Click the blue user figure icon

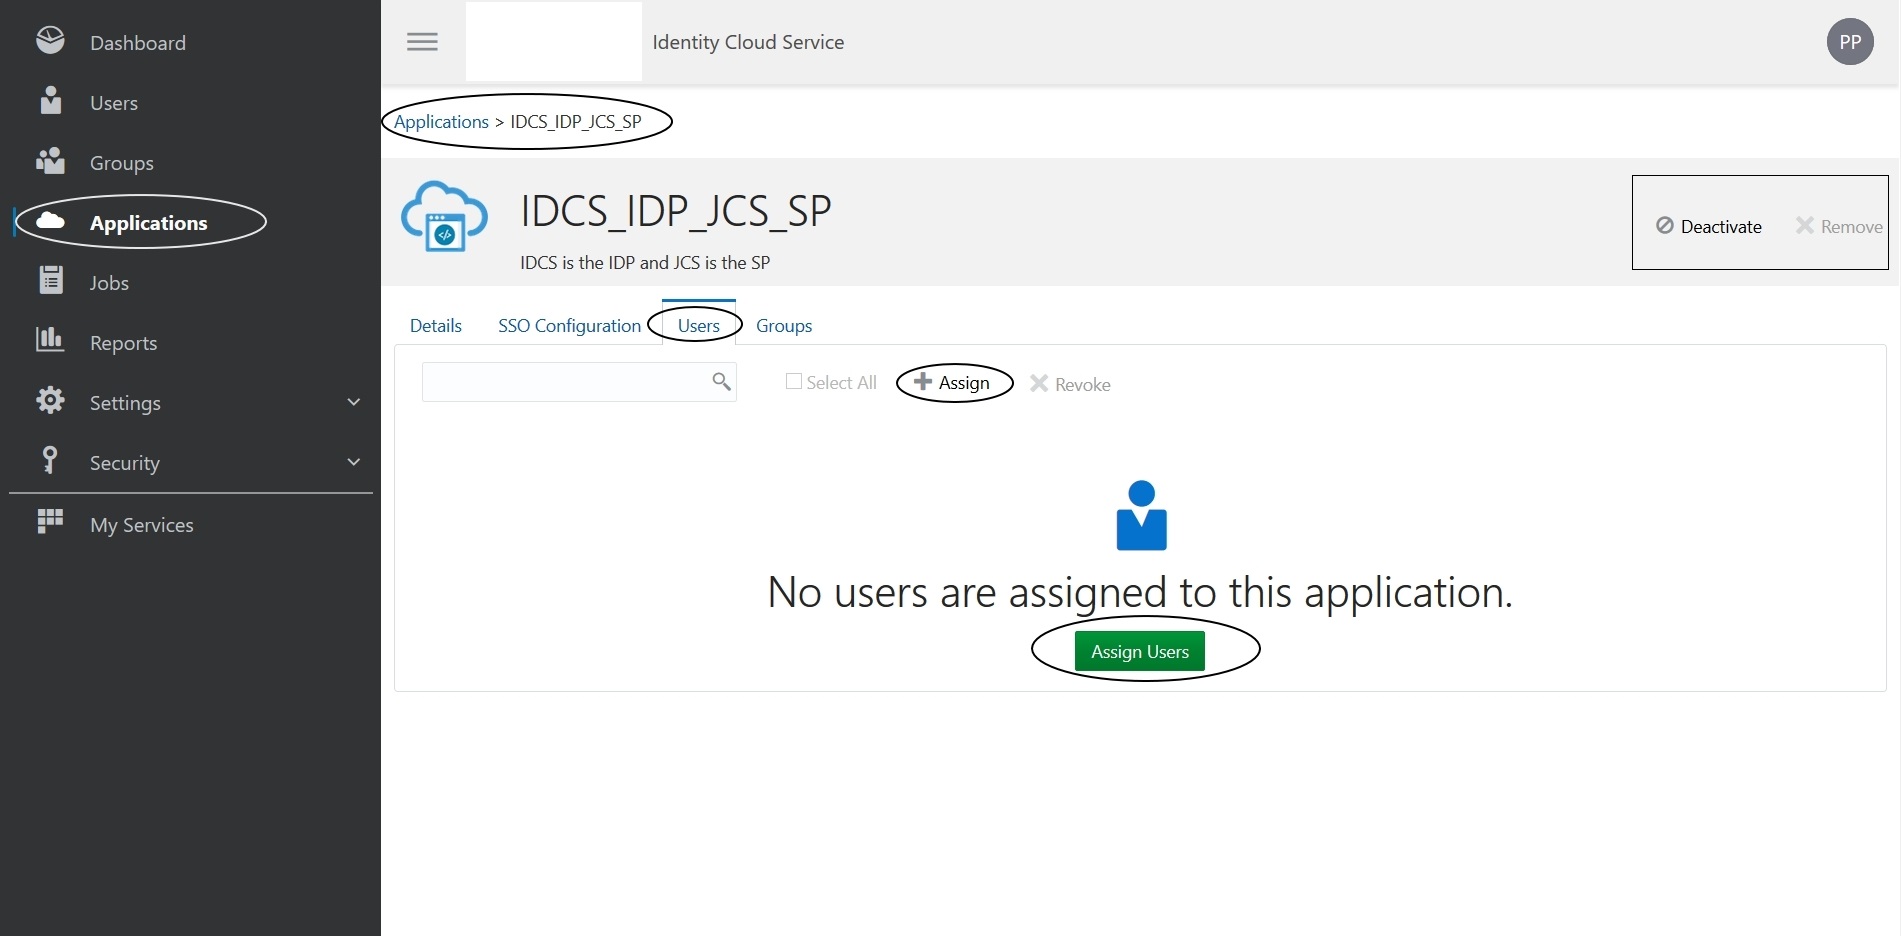click(x=1141, y=515)
